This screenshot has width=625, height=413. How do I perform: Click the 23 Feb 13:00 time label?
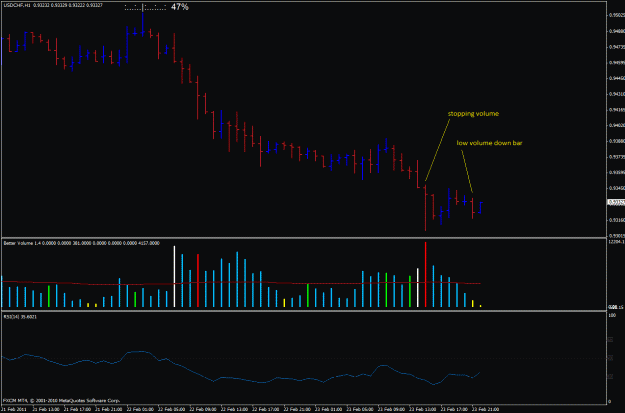(x=423, y=409)
